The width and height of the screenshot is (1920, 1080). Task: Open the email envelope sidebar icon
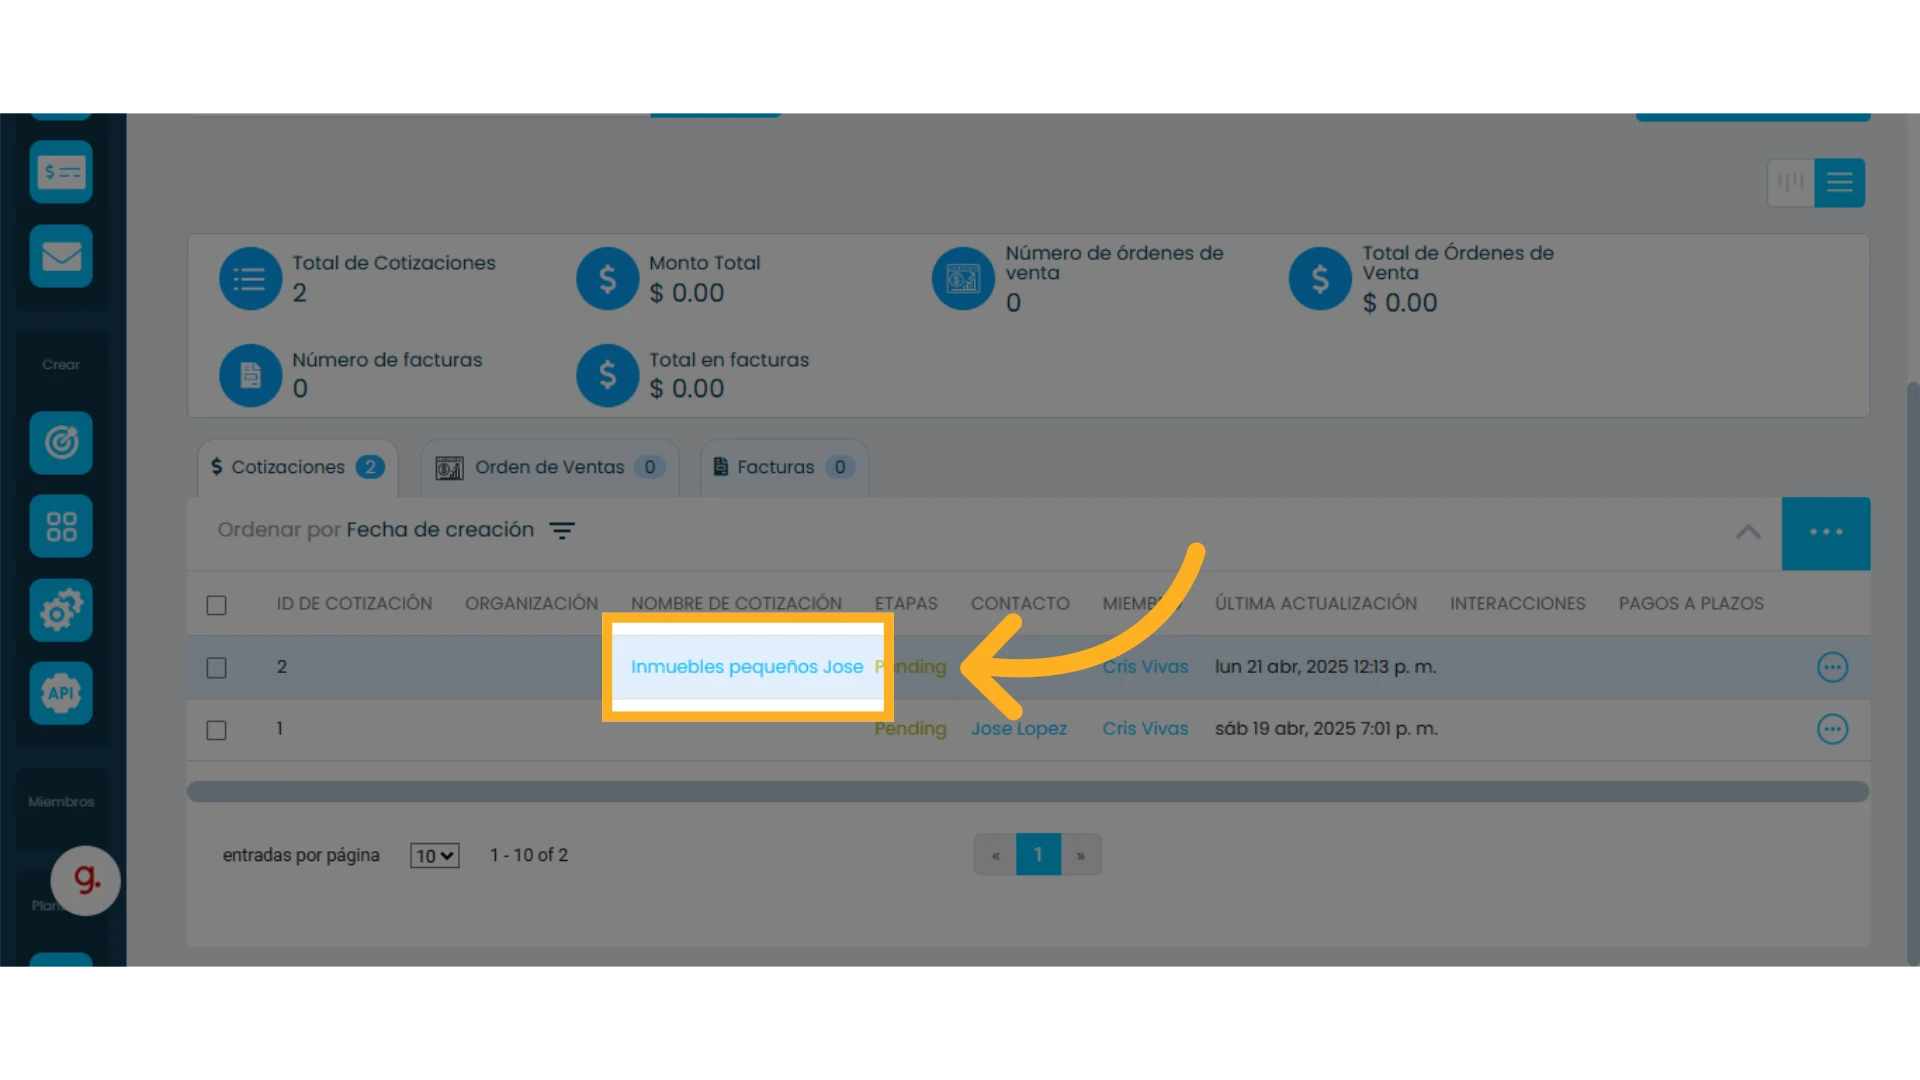61,256
